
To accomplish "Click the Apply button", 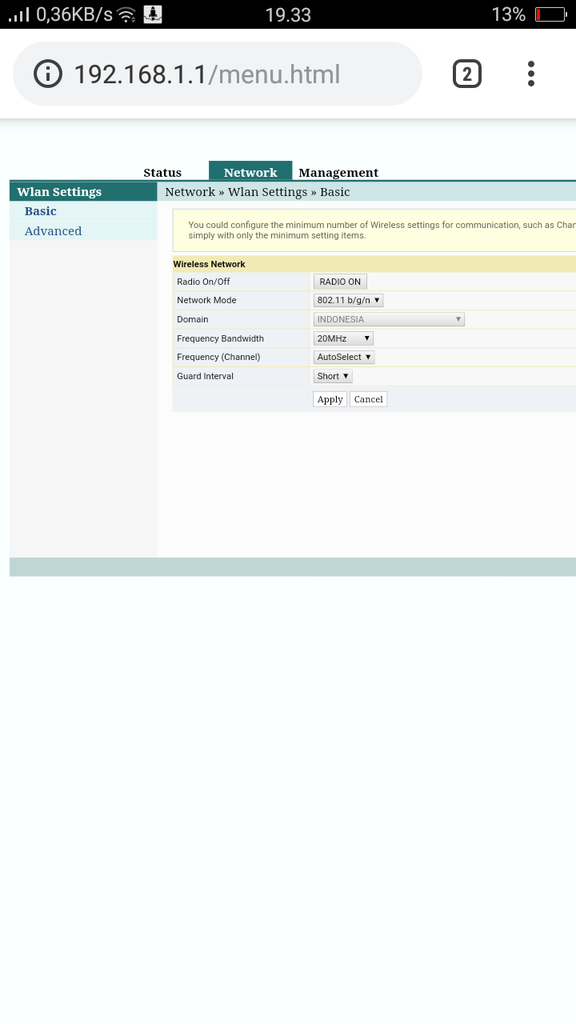I will point(330,399).
